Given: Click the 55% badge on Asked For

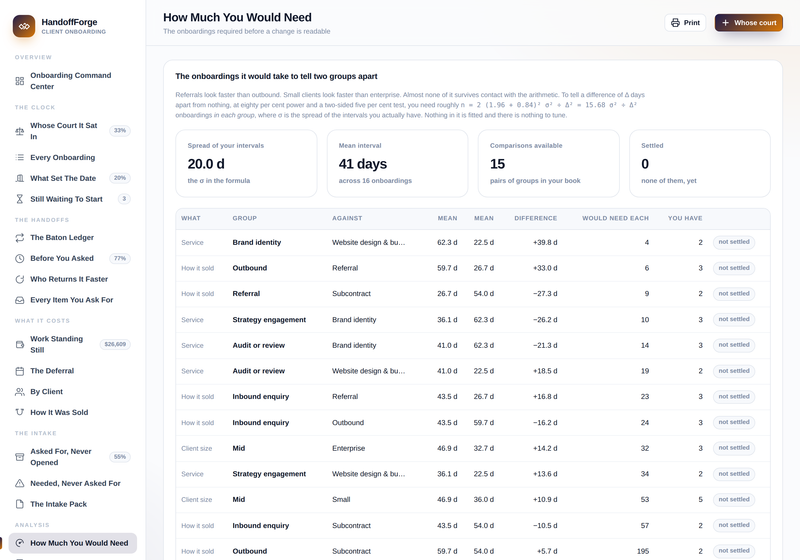Looking at the screenshot, I should (x=120, y=457).
